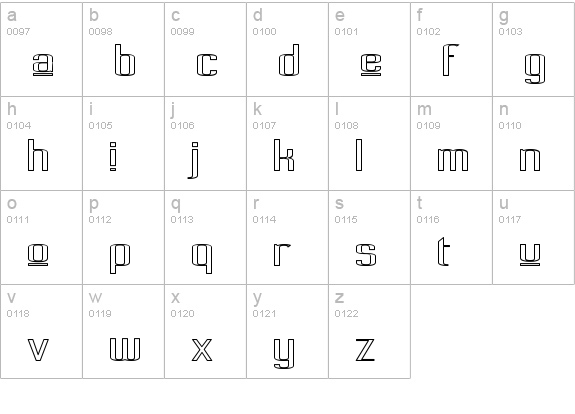Select the 'm' character cell
Viewport: 575px width, 414px height.
(451, 143)
